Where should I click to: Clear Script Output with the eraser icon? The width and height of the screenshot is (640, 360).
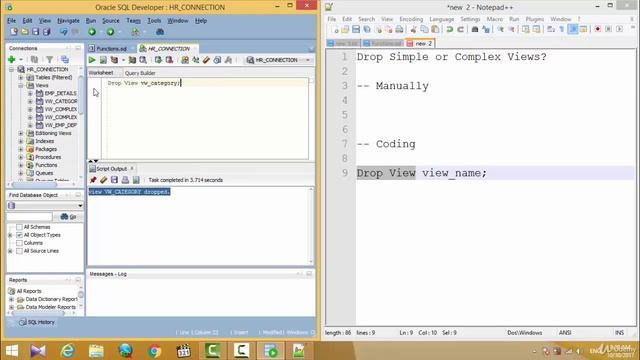tap(104, 180)
